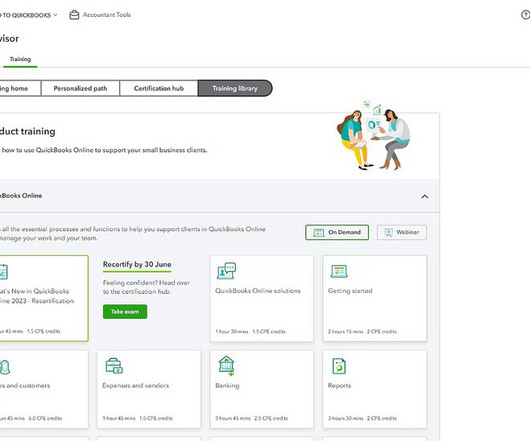
Task: Click '1 hour 30 mins' on Solutions card
Action: pos(232,332)
